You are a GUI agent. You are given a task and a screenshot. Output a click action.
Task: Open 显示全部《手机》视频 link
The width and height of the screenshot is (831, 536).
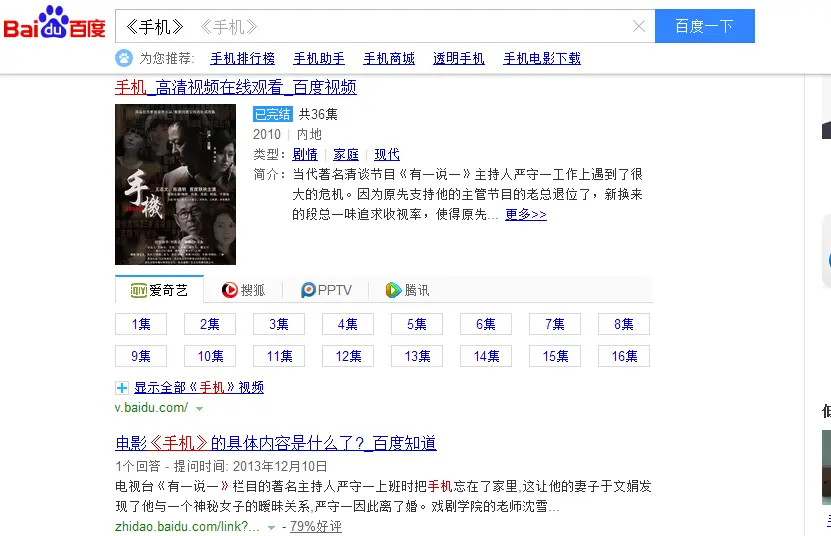199,388
